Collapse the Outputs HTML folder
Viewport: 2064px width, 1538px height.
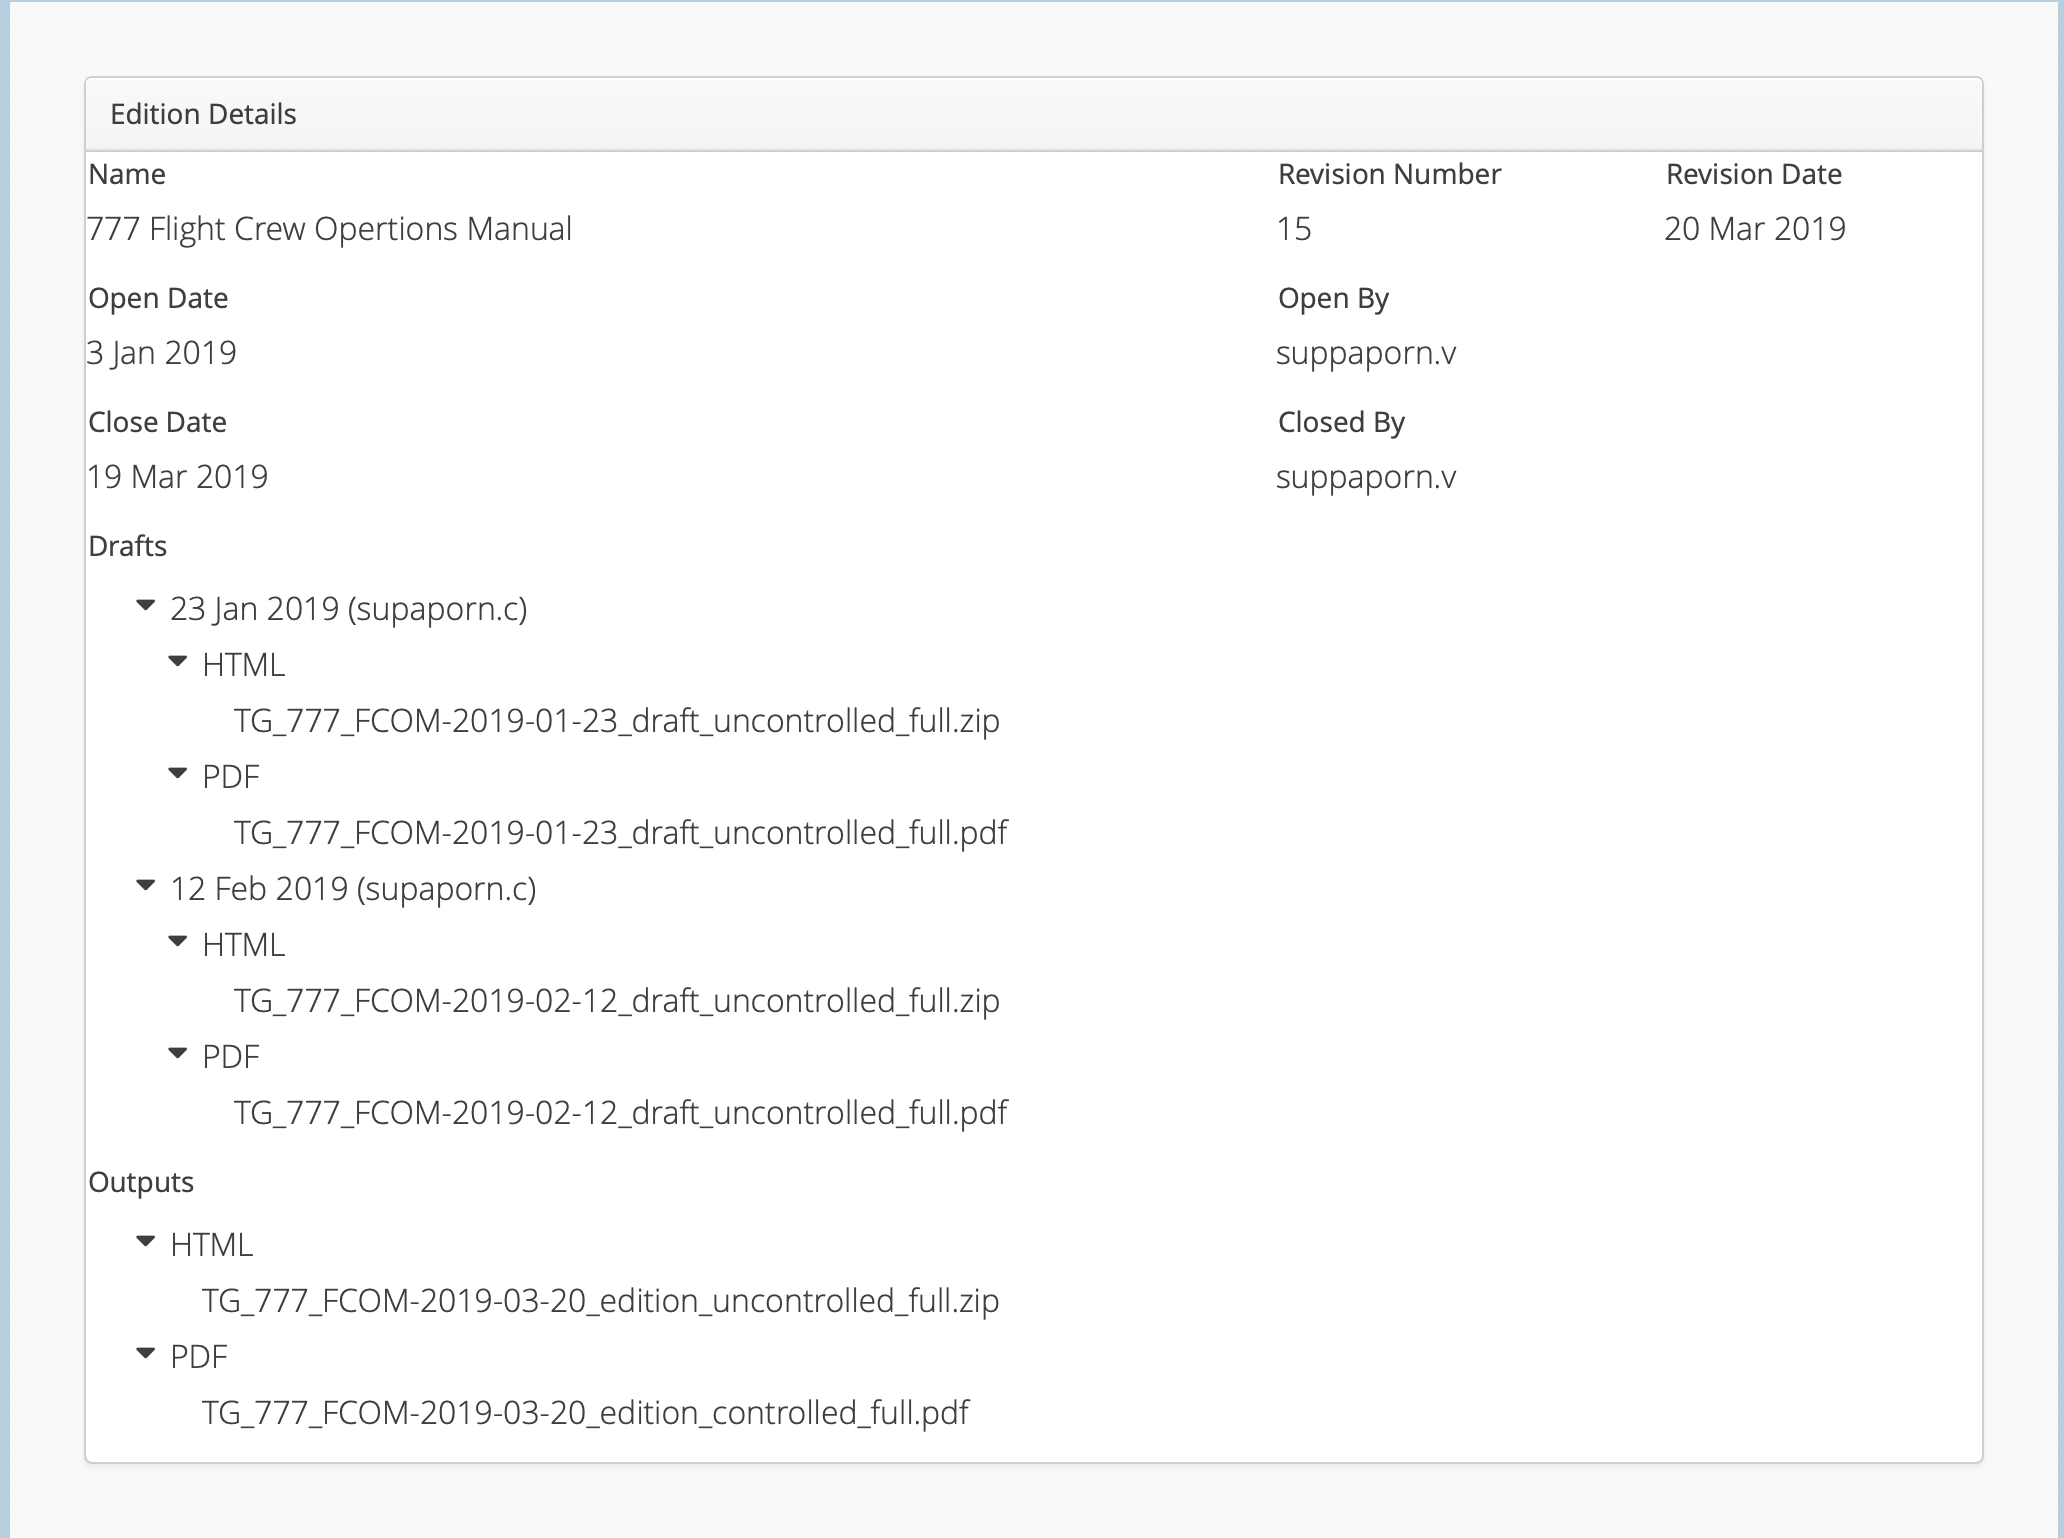[146, 1242]
